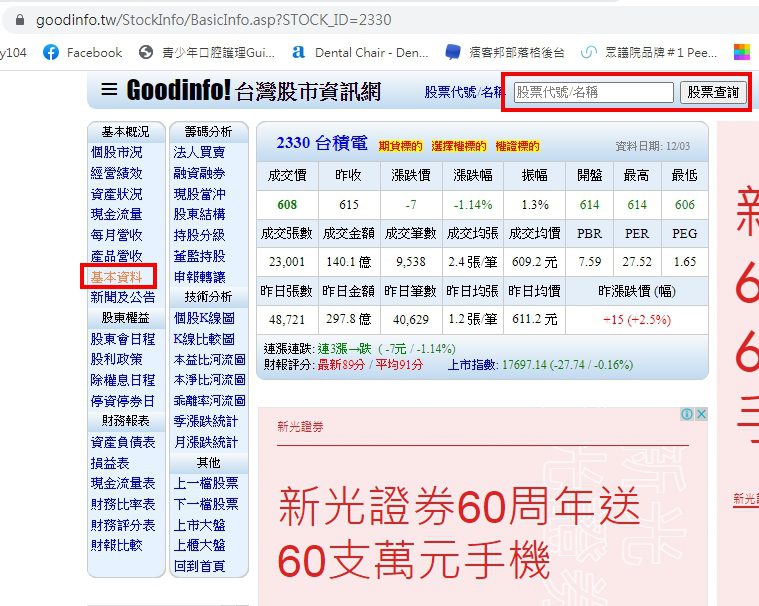Open the 上市大盤 link

(x=199, y=525)
